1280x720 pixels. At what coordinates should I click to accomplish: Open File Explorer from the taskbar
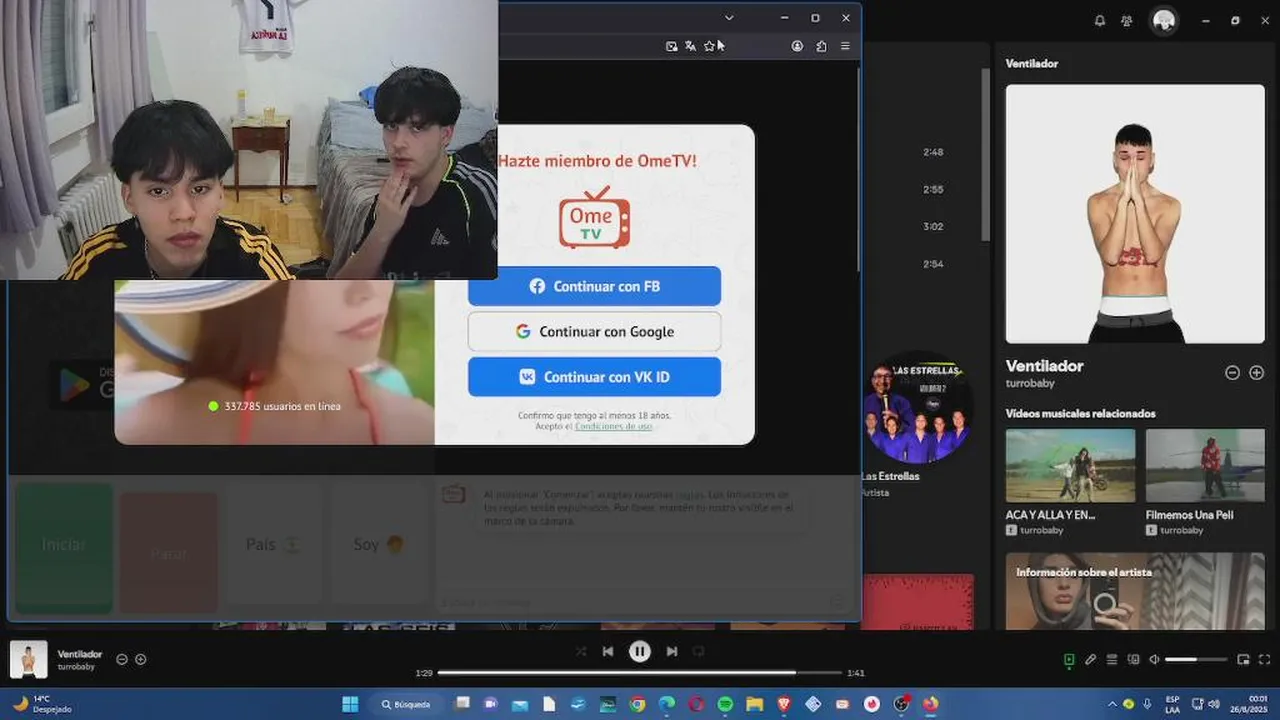pyautogui.click(x=754, y=704)
